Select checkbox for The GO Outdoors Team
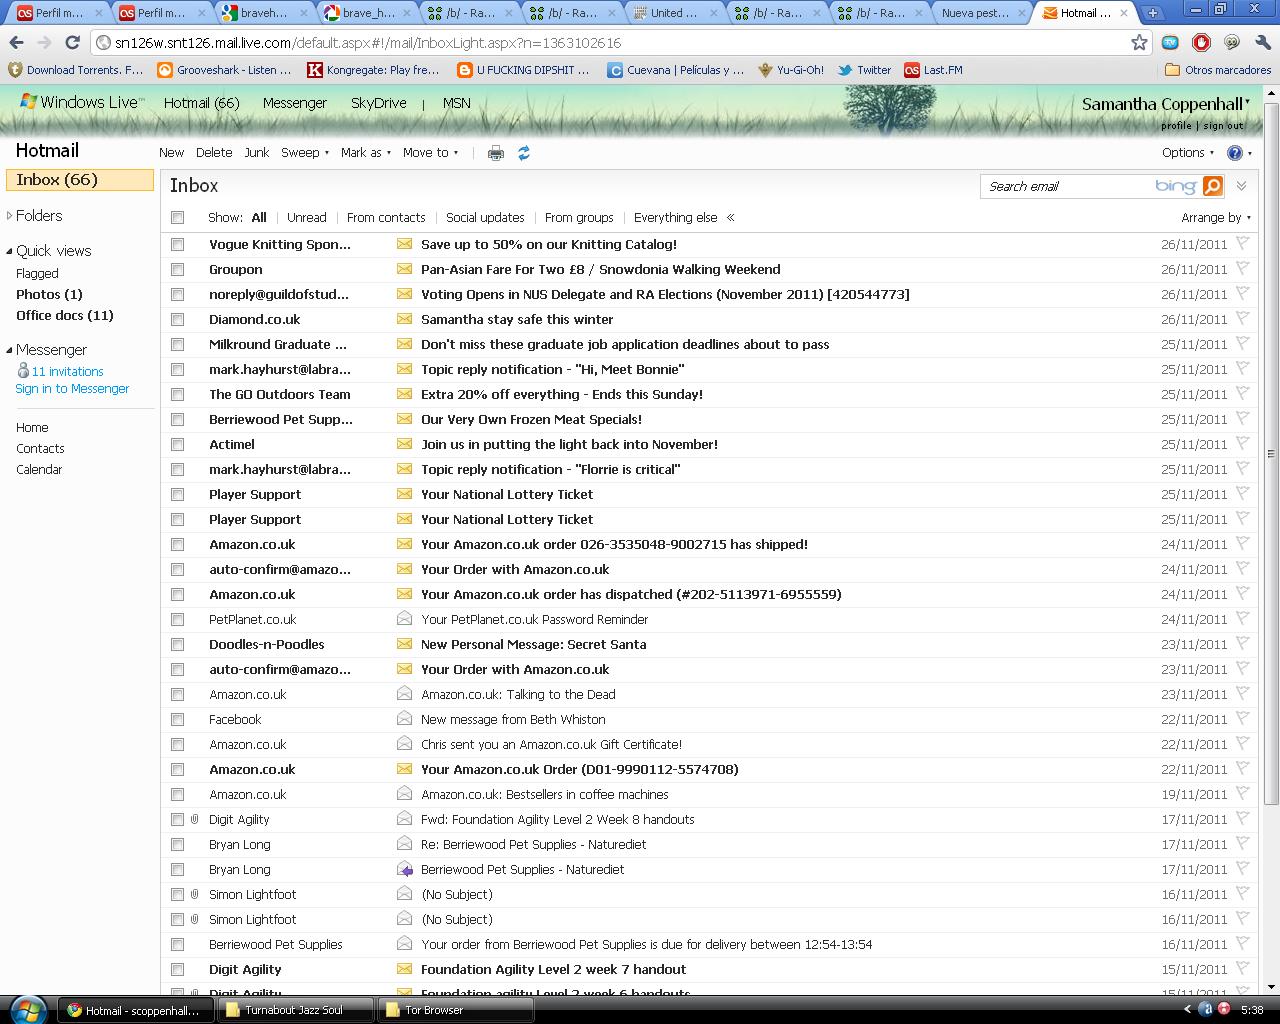The height and width of the screenshot is (1024, 1280). click(178, 394)
